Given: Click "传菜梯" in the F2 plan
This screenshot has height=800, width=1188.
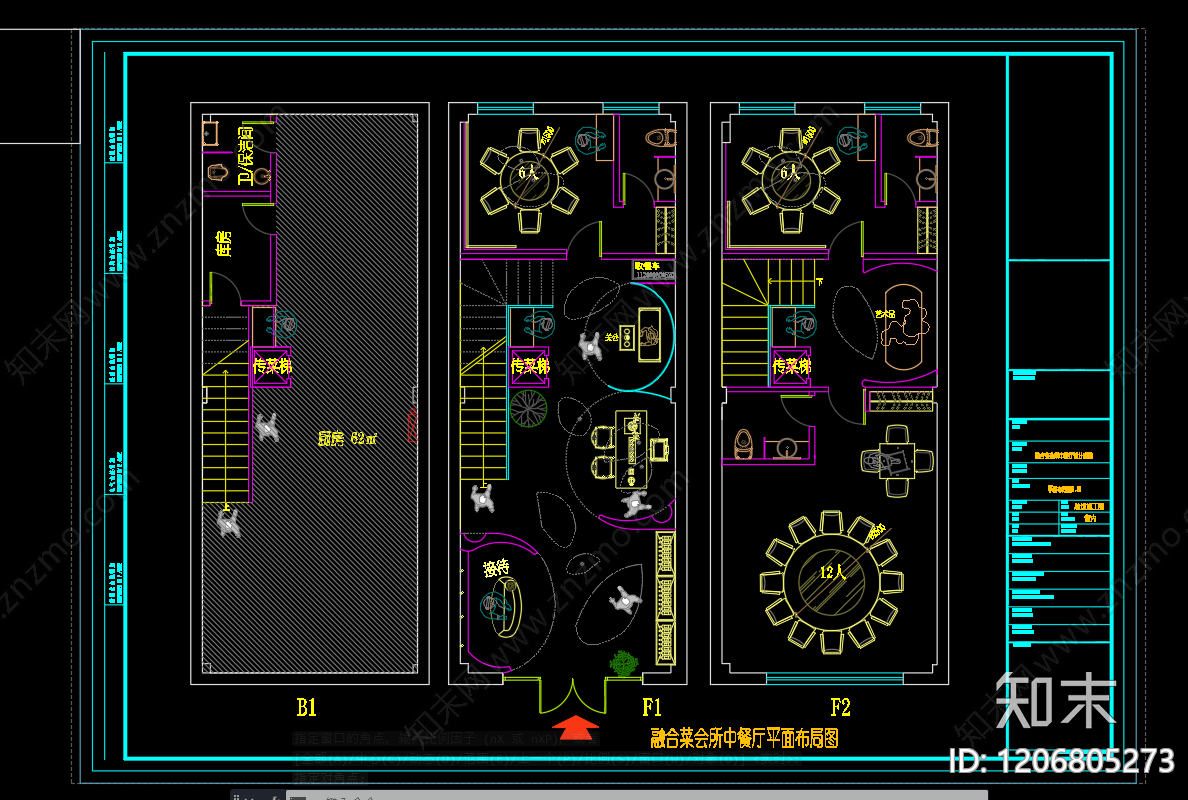Looking at the screenshot, I should (x=791, y=367).
